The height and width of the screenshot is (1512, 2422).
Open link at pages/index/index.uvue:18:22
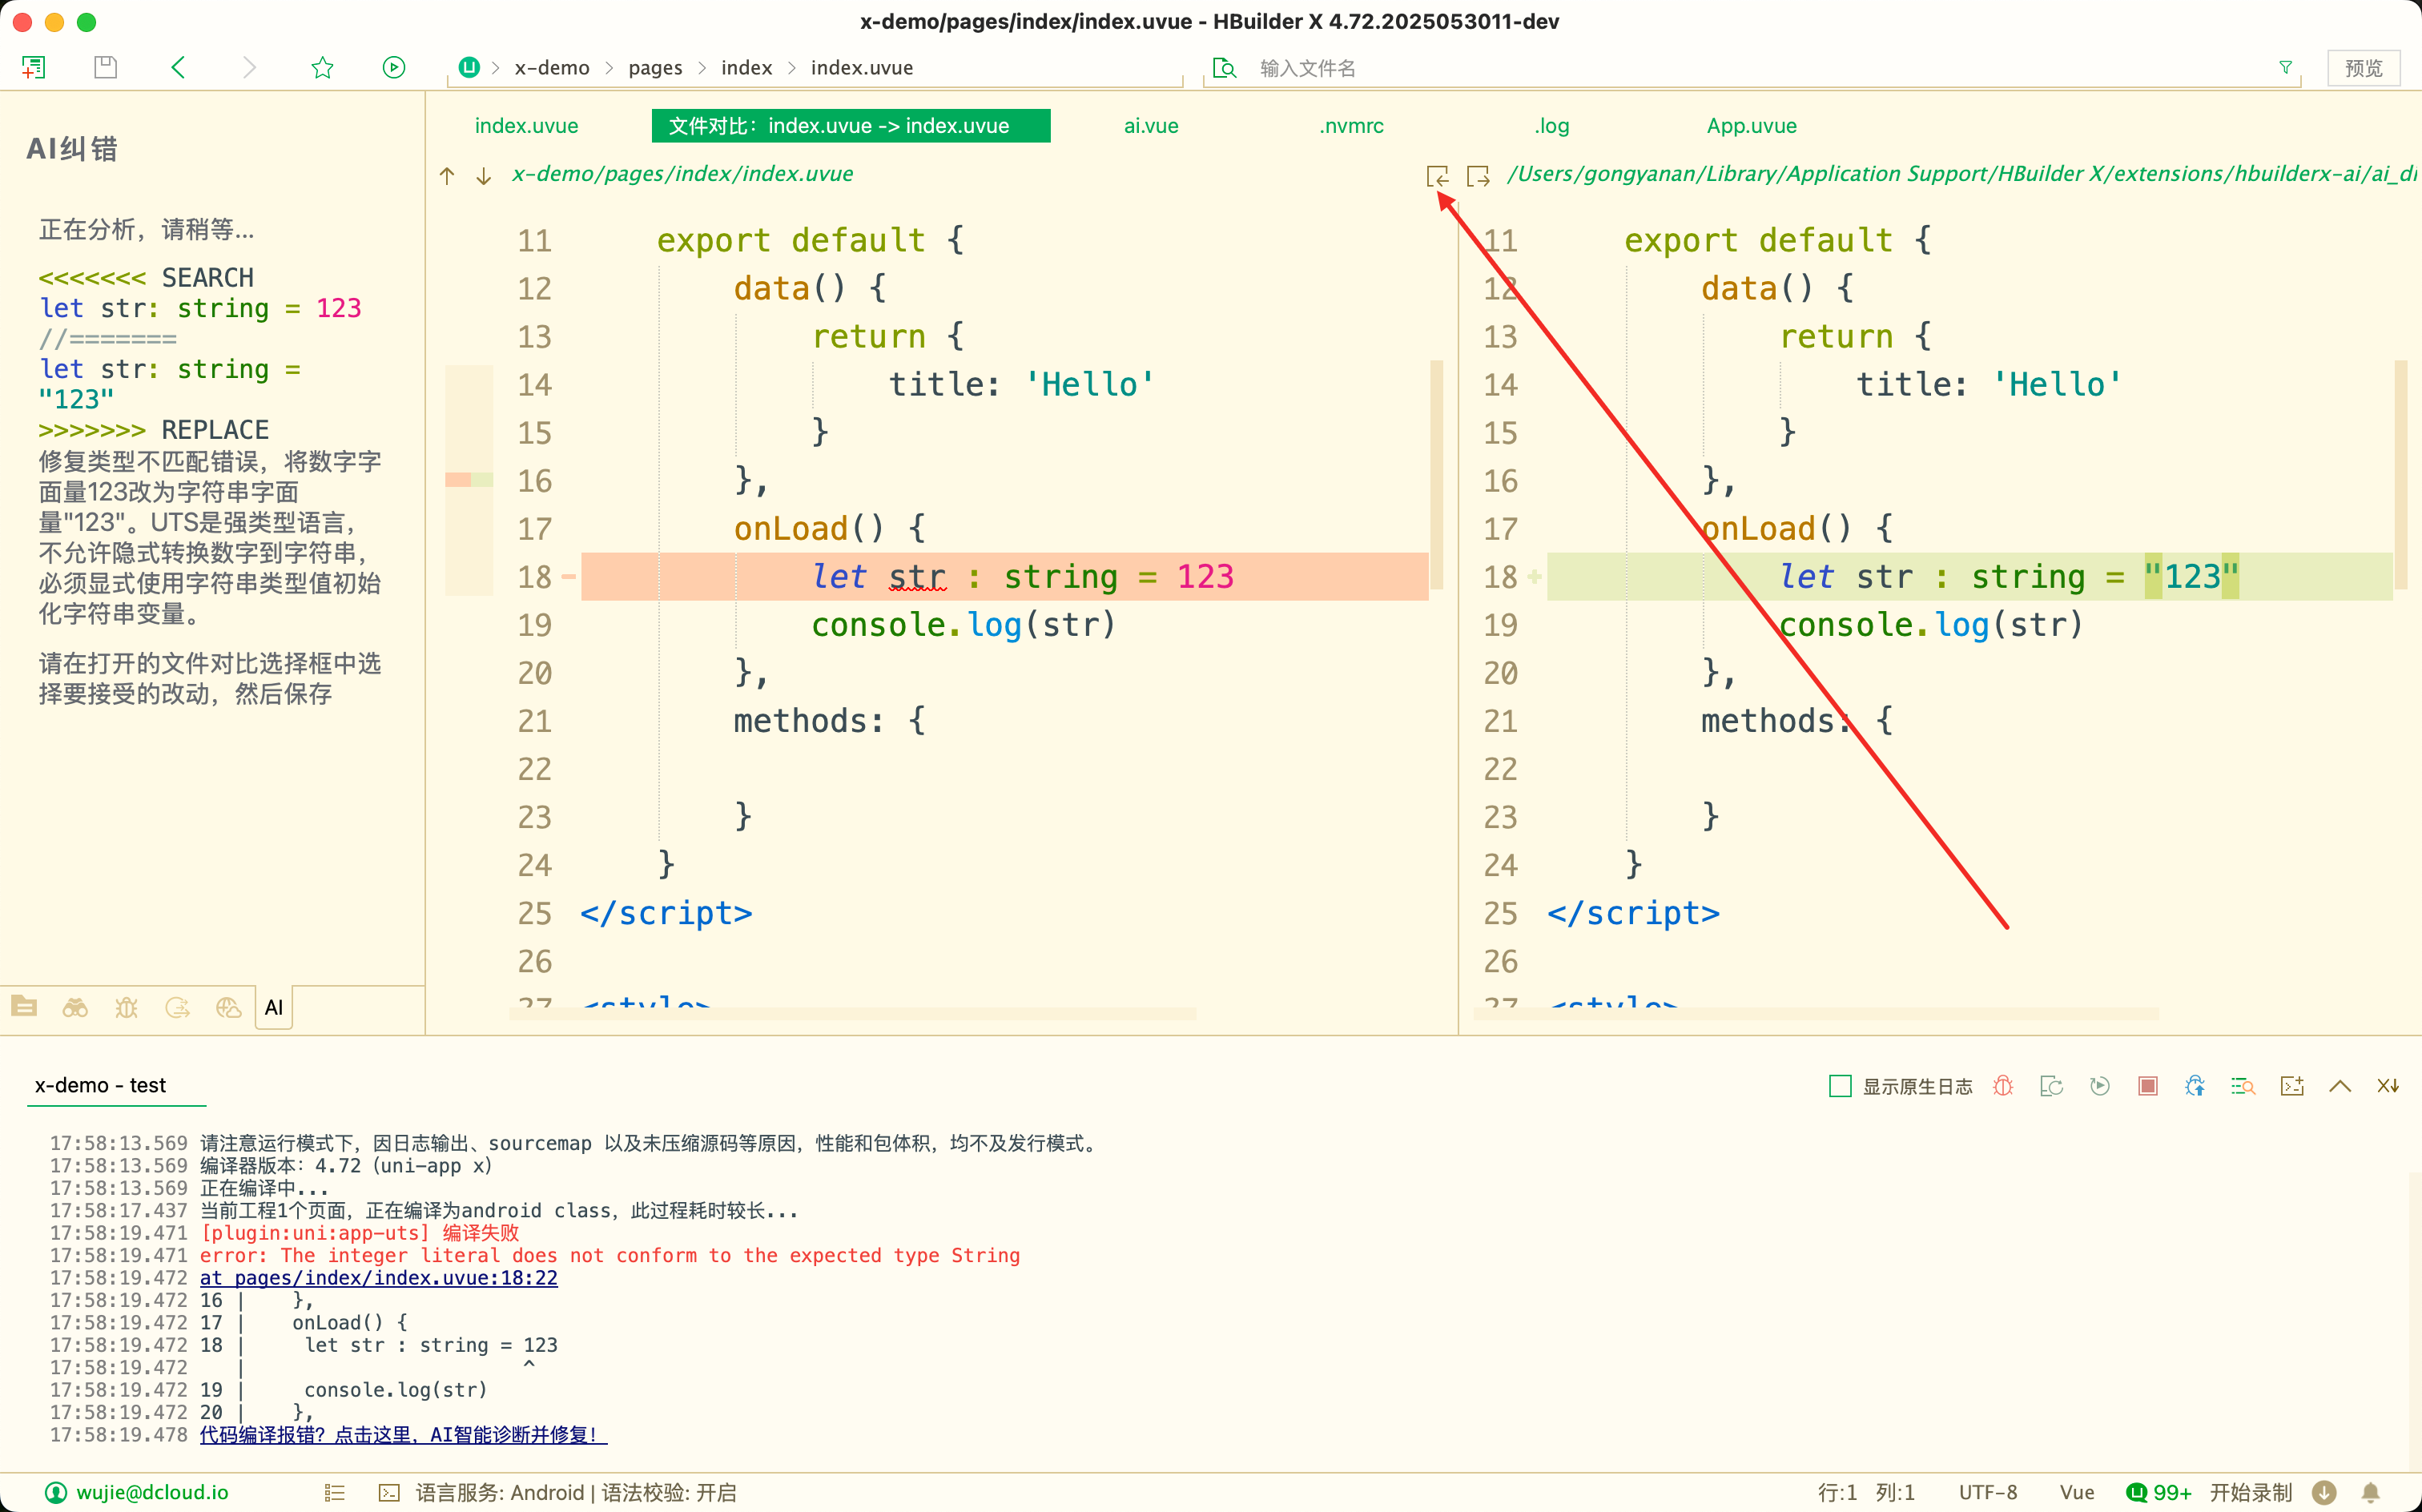379,1278
